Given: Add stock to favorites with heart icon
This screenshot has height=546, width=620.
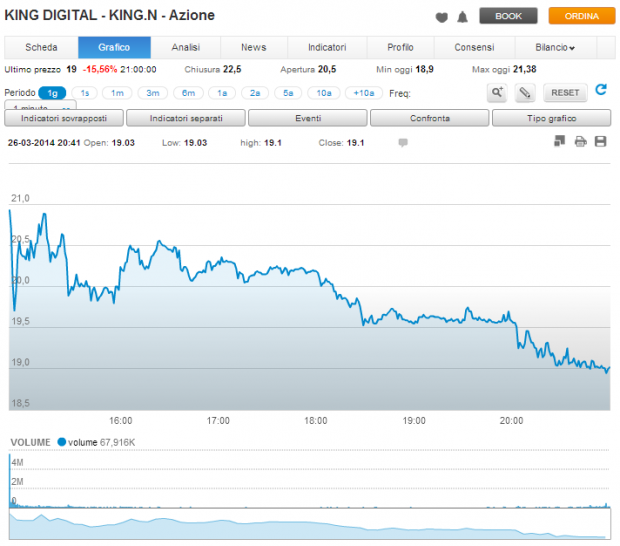Looking at the screenshot, I should (441, 17).
